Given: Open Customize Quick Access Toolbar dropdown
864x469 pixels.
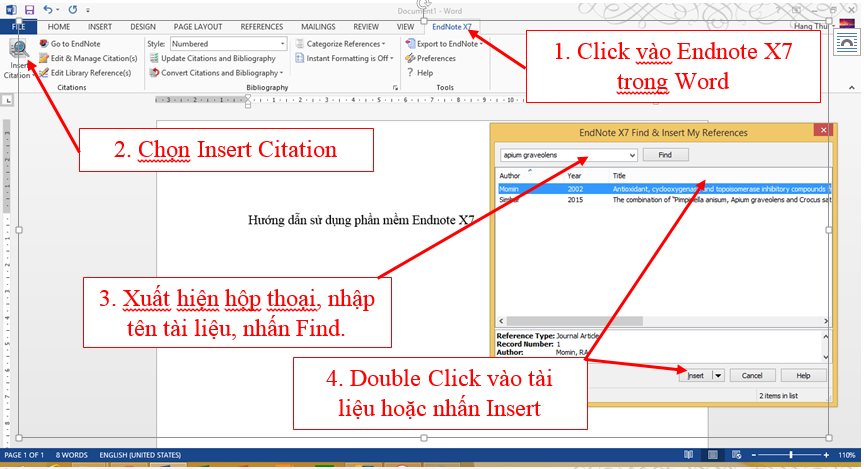Looking at the screenshot, I should point(88,10).
